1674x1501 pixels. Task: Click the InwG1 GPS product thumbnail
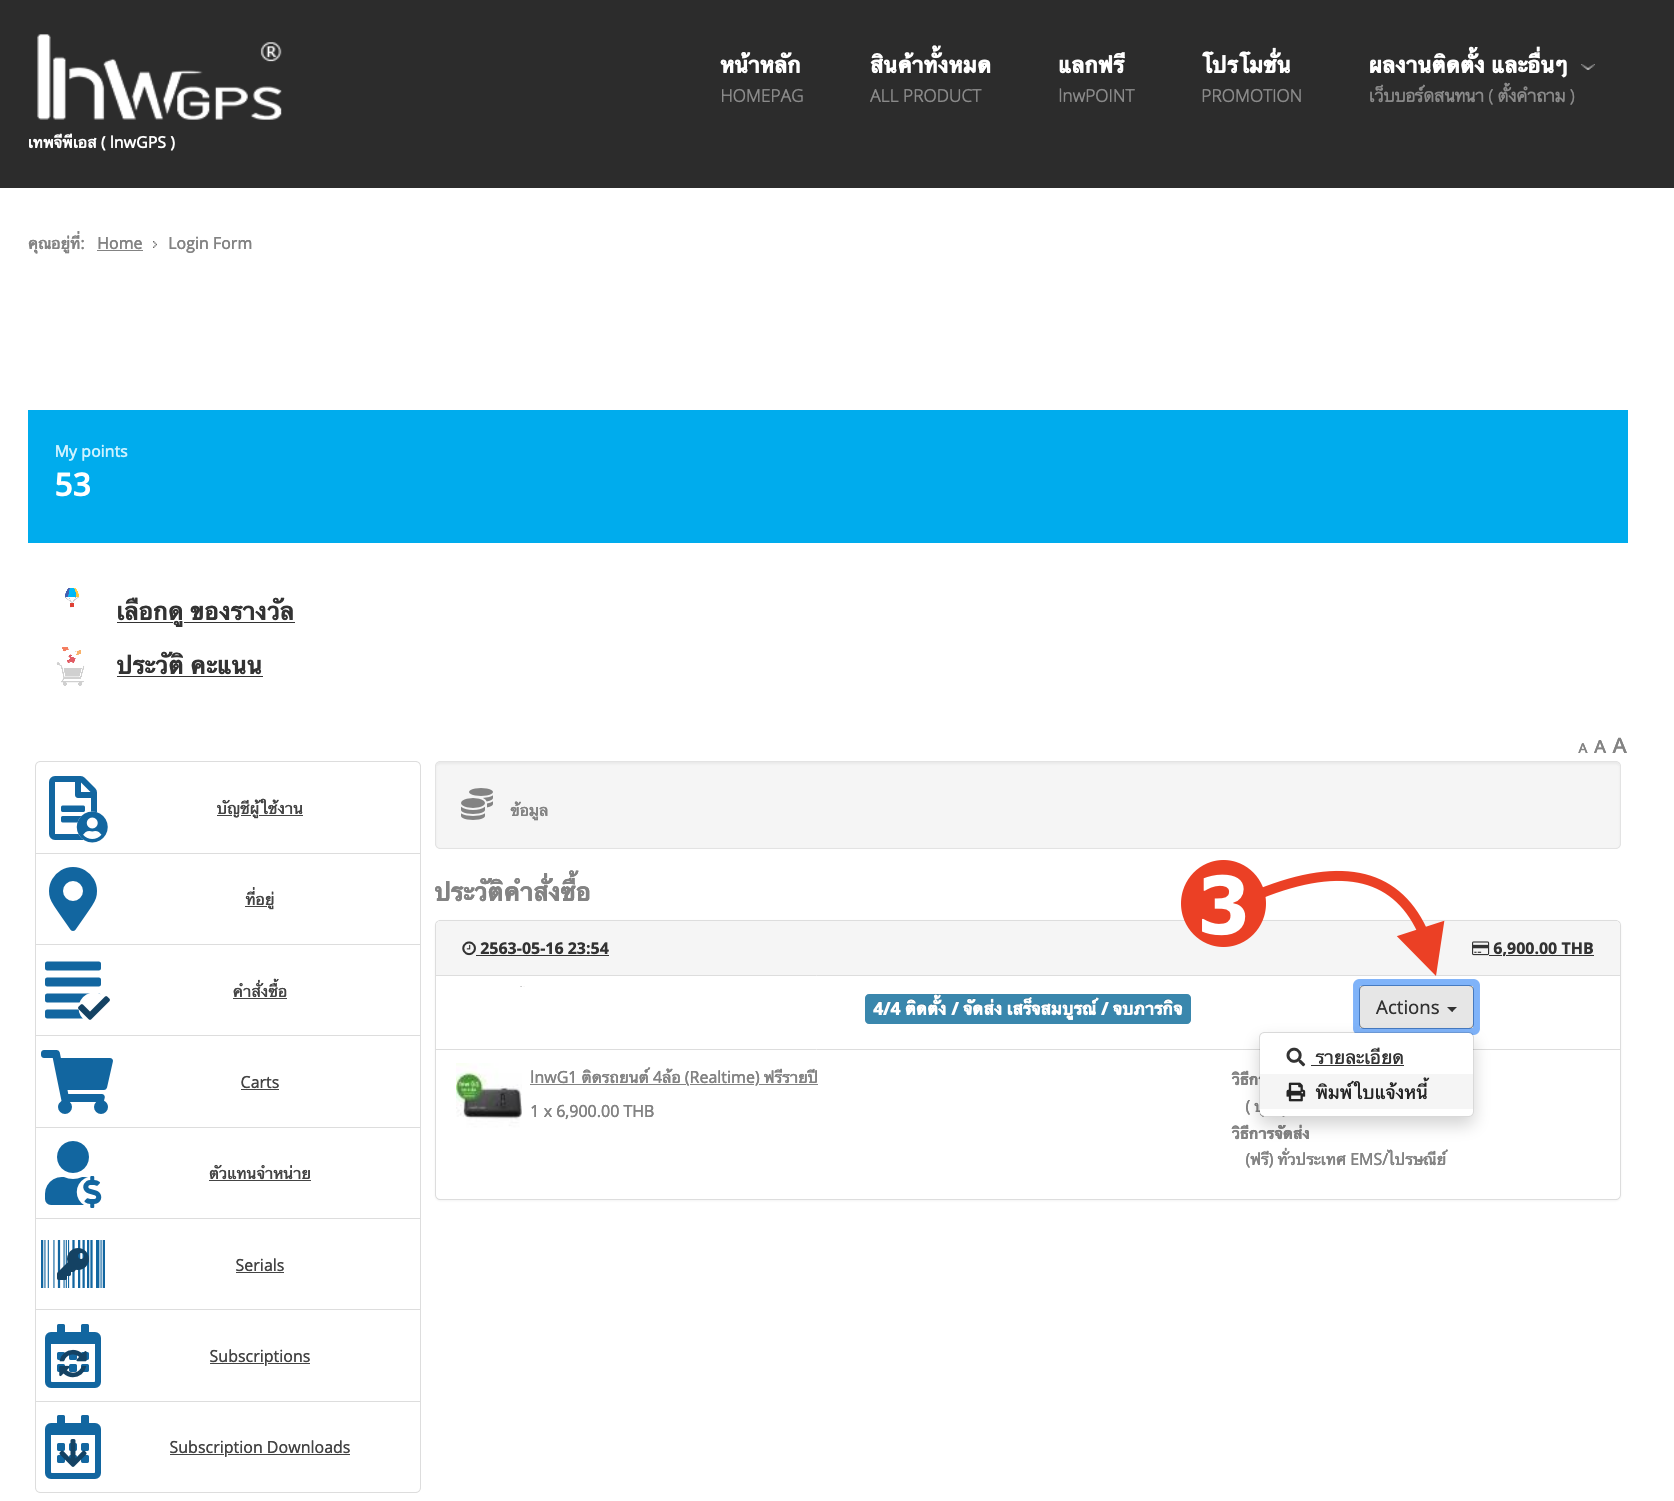tap(489, 1096)
